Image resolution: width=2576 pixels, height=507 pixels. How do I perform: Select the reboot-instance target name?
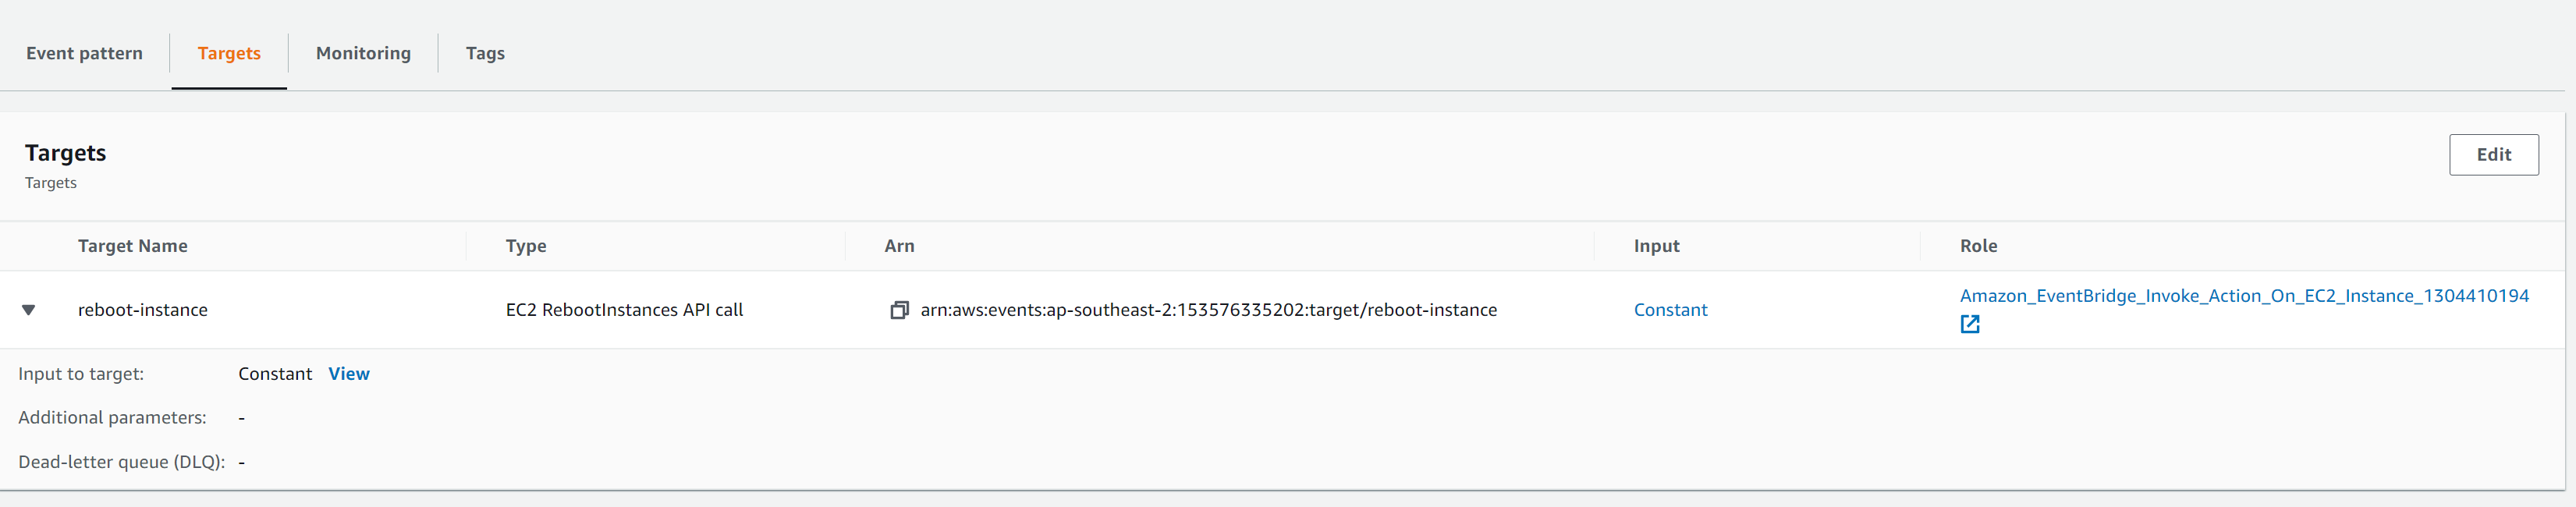143,310
